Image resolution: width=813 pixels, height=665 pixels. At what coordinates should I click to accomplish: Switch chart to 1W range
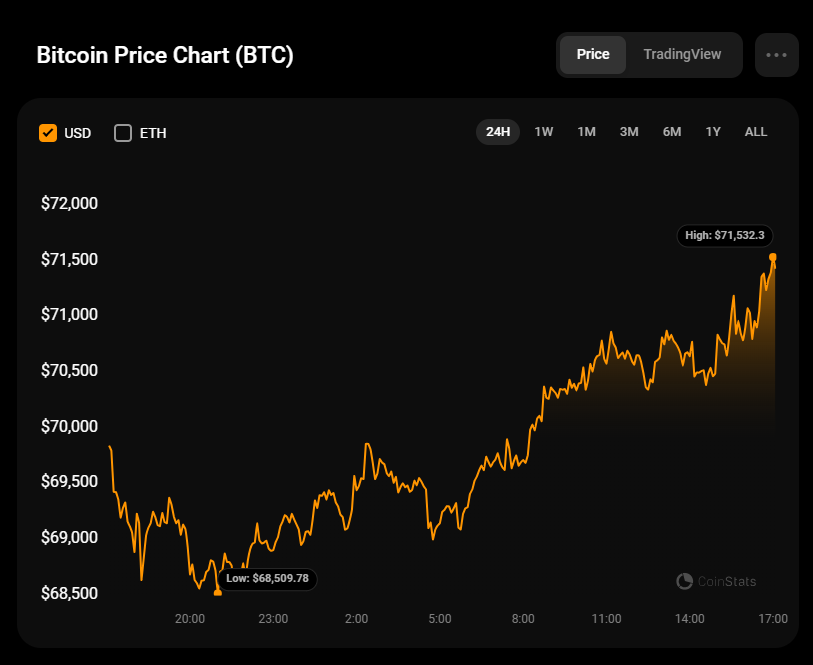click(544, 132)
